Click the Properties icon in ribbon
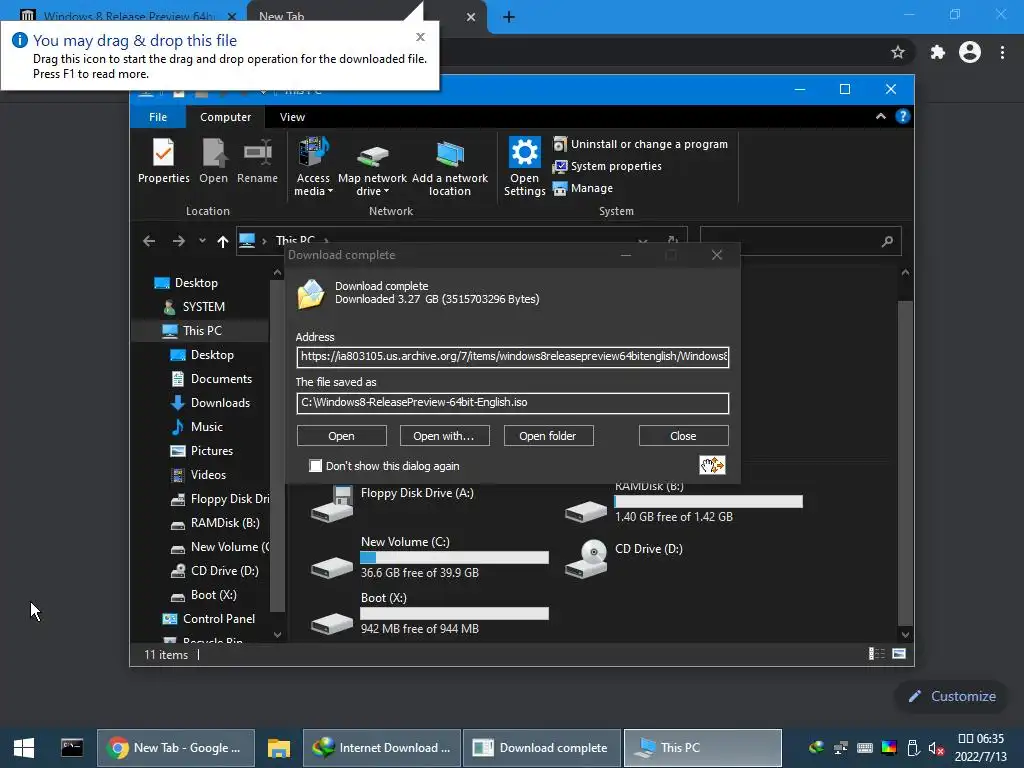1024x768 pixels. 163,161
